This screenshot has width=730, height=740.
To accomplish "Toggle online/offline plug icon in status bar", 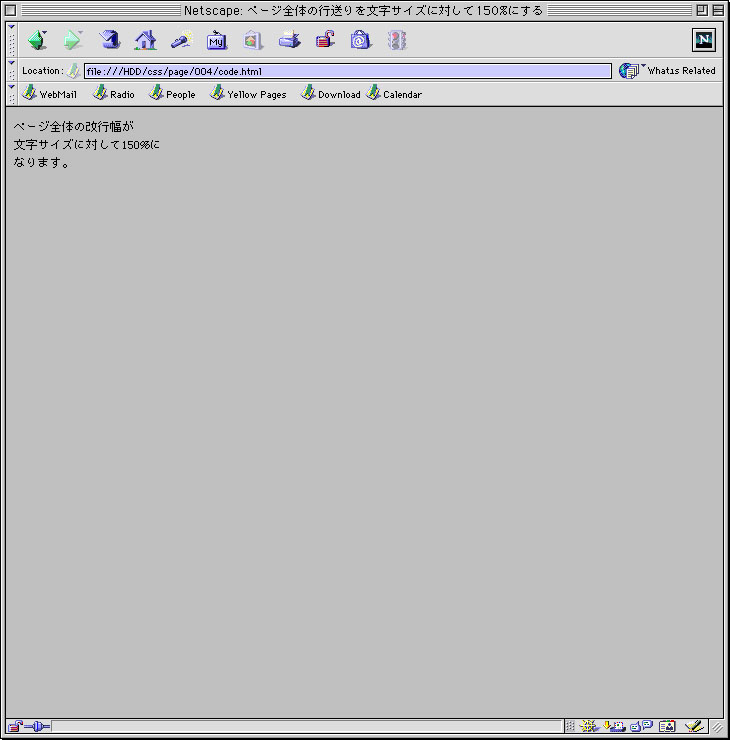I will click(x=37, y=726).
